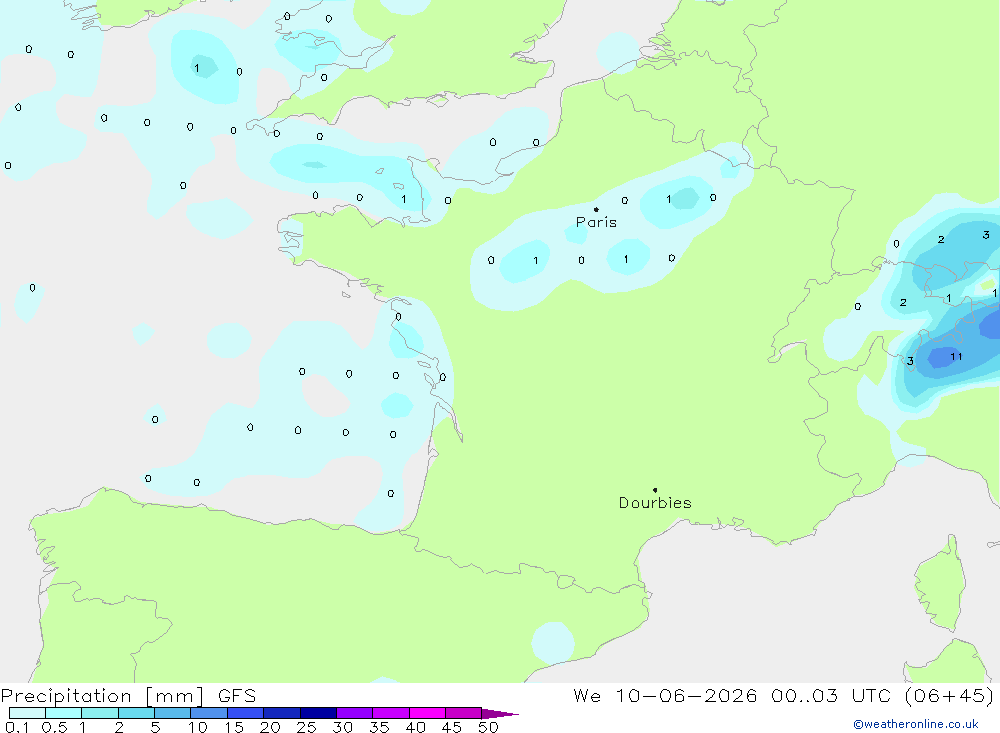Select the 'Precipitation [mm]' title text
This screenshot has width=1000, height=733.
coord(102,695)
